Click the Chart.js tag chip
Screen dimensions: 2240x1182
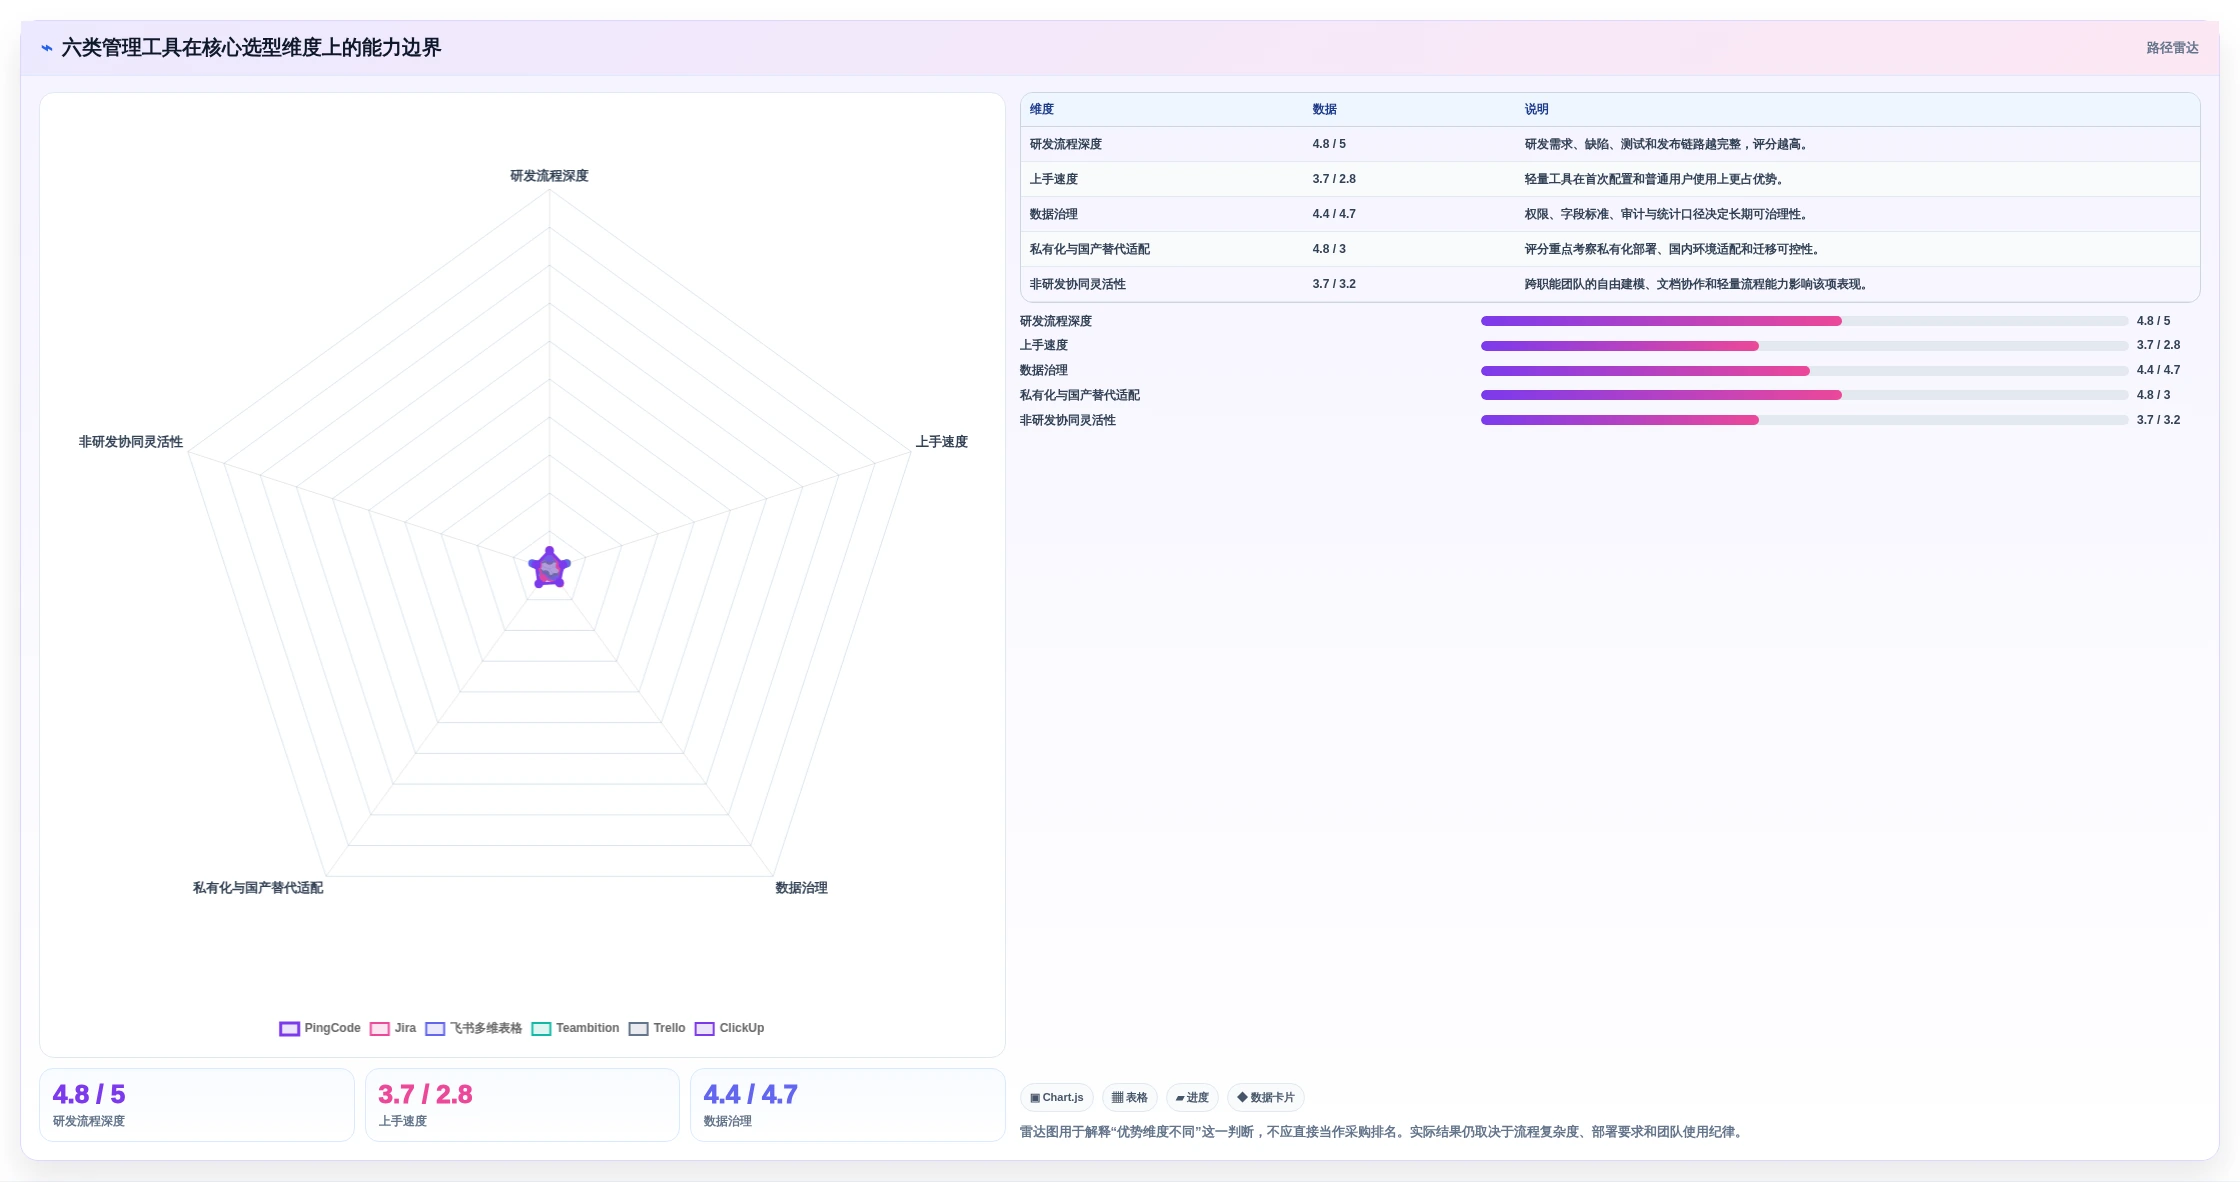coord(1057,1097)
